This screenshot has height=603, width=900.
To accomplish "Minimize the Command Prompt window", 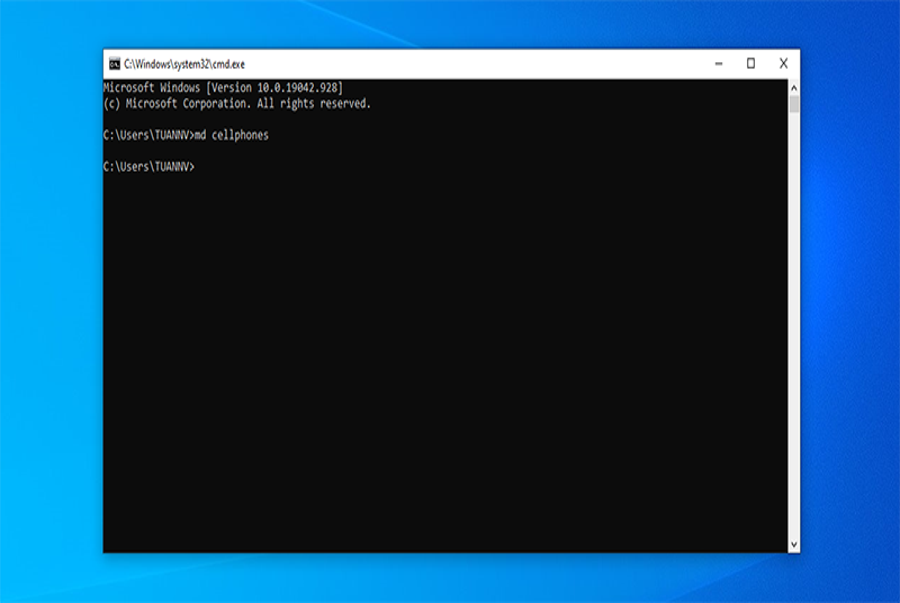I will point(719,64).
